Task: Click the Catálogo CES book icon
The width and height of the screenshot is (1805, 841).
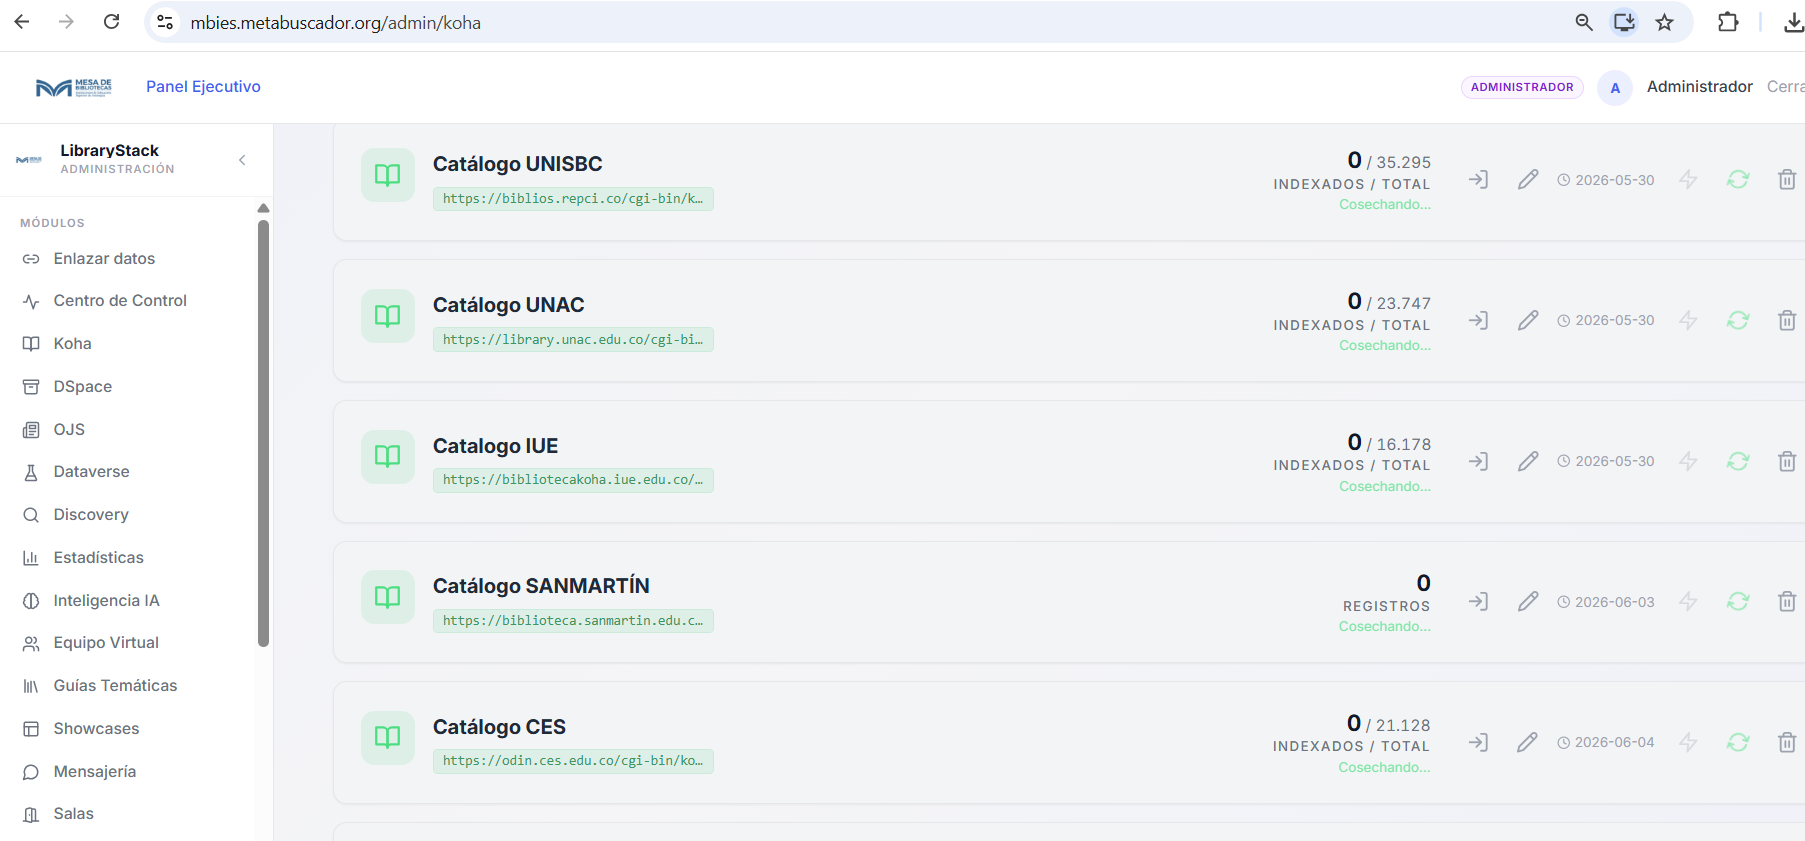Action: [x=388, y=738]
